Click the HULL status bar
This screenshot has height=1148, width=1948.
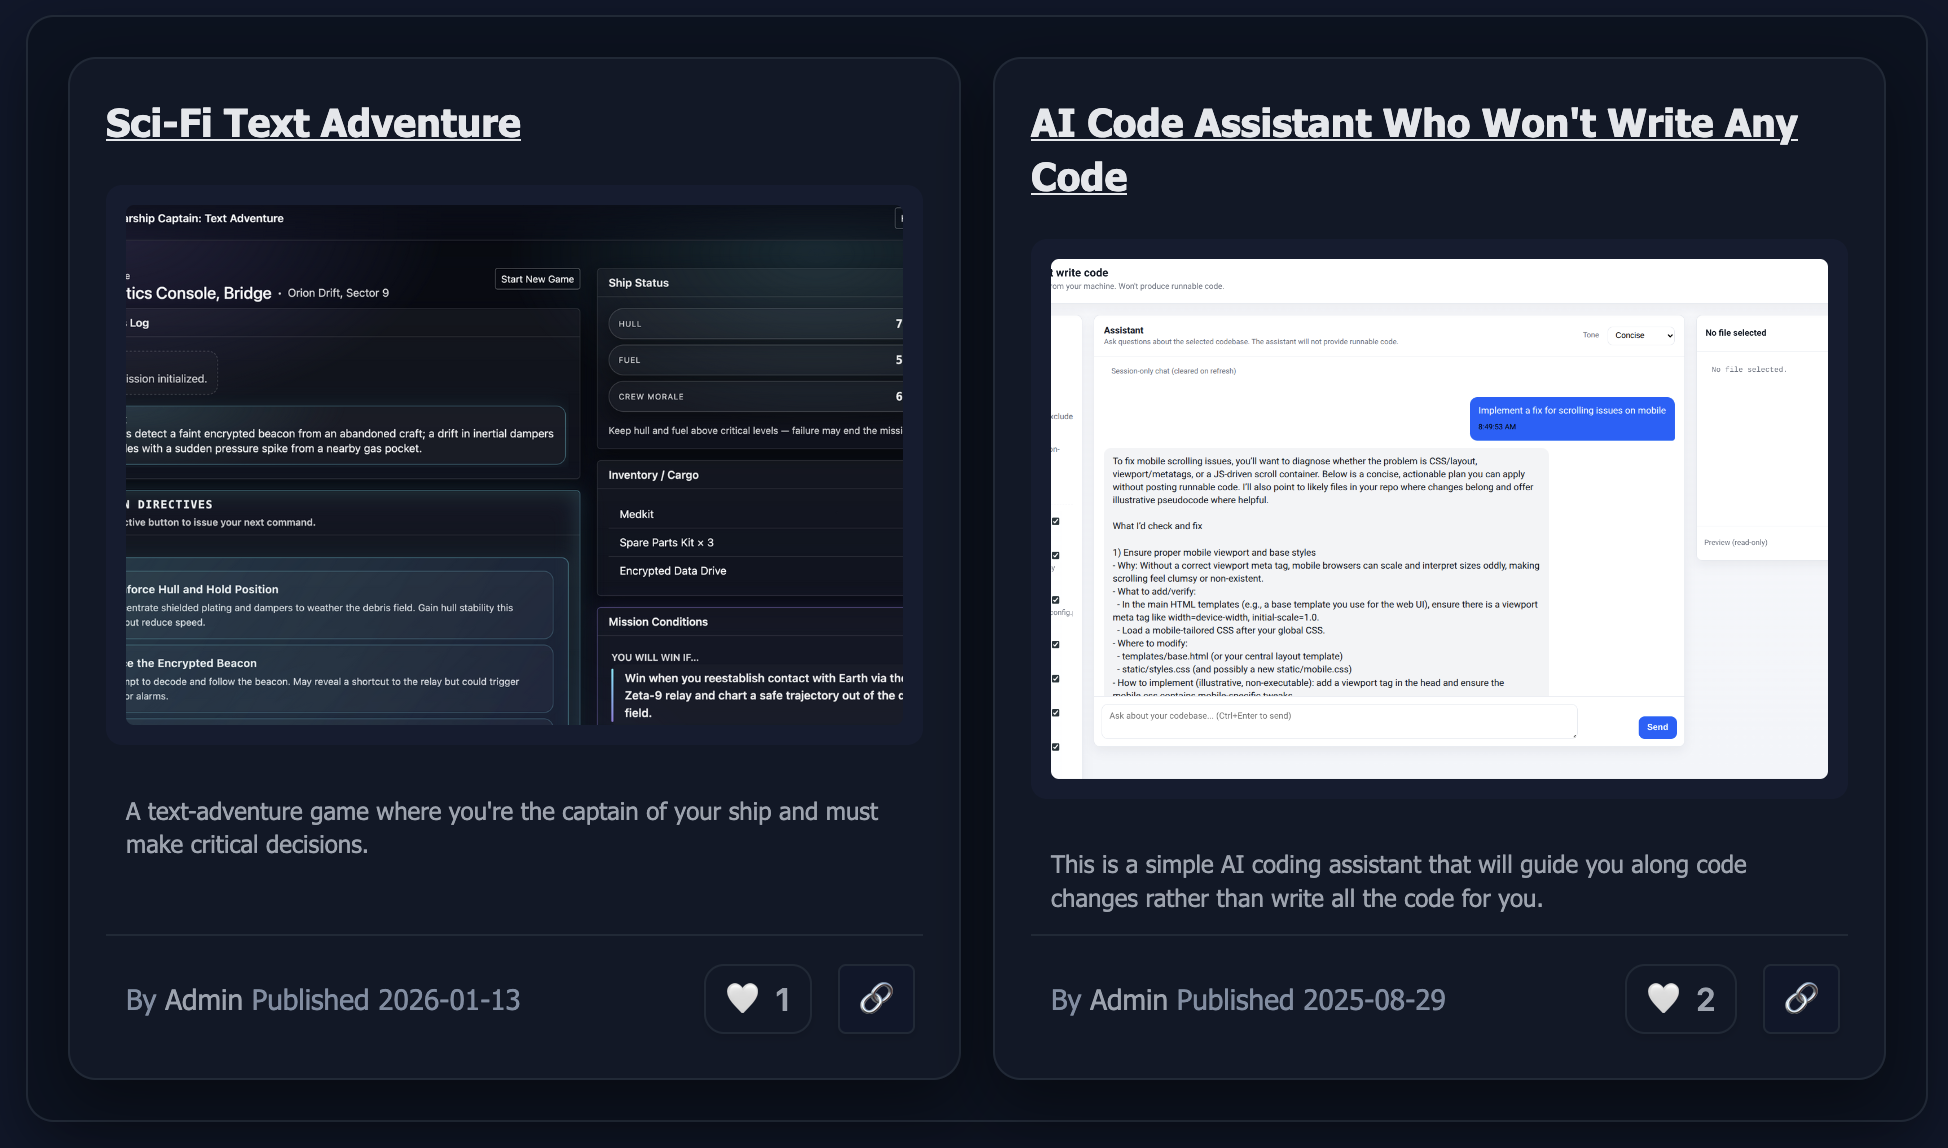pos(754,323)
